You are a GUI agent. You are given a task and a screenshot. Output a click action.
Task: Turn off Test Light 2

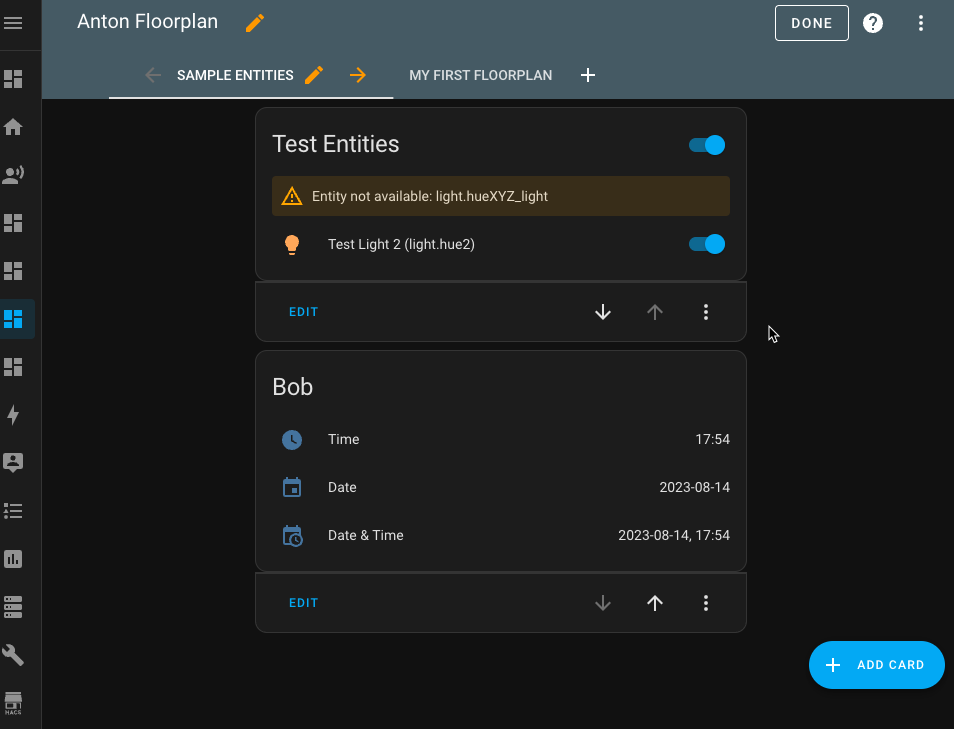706,243
